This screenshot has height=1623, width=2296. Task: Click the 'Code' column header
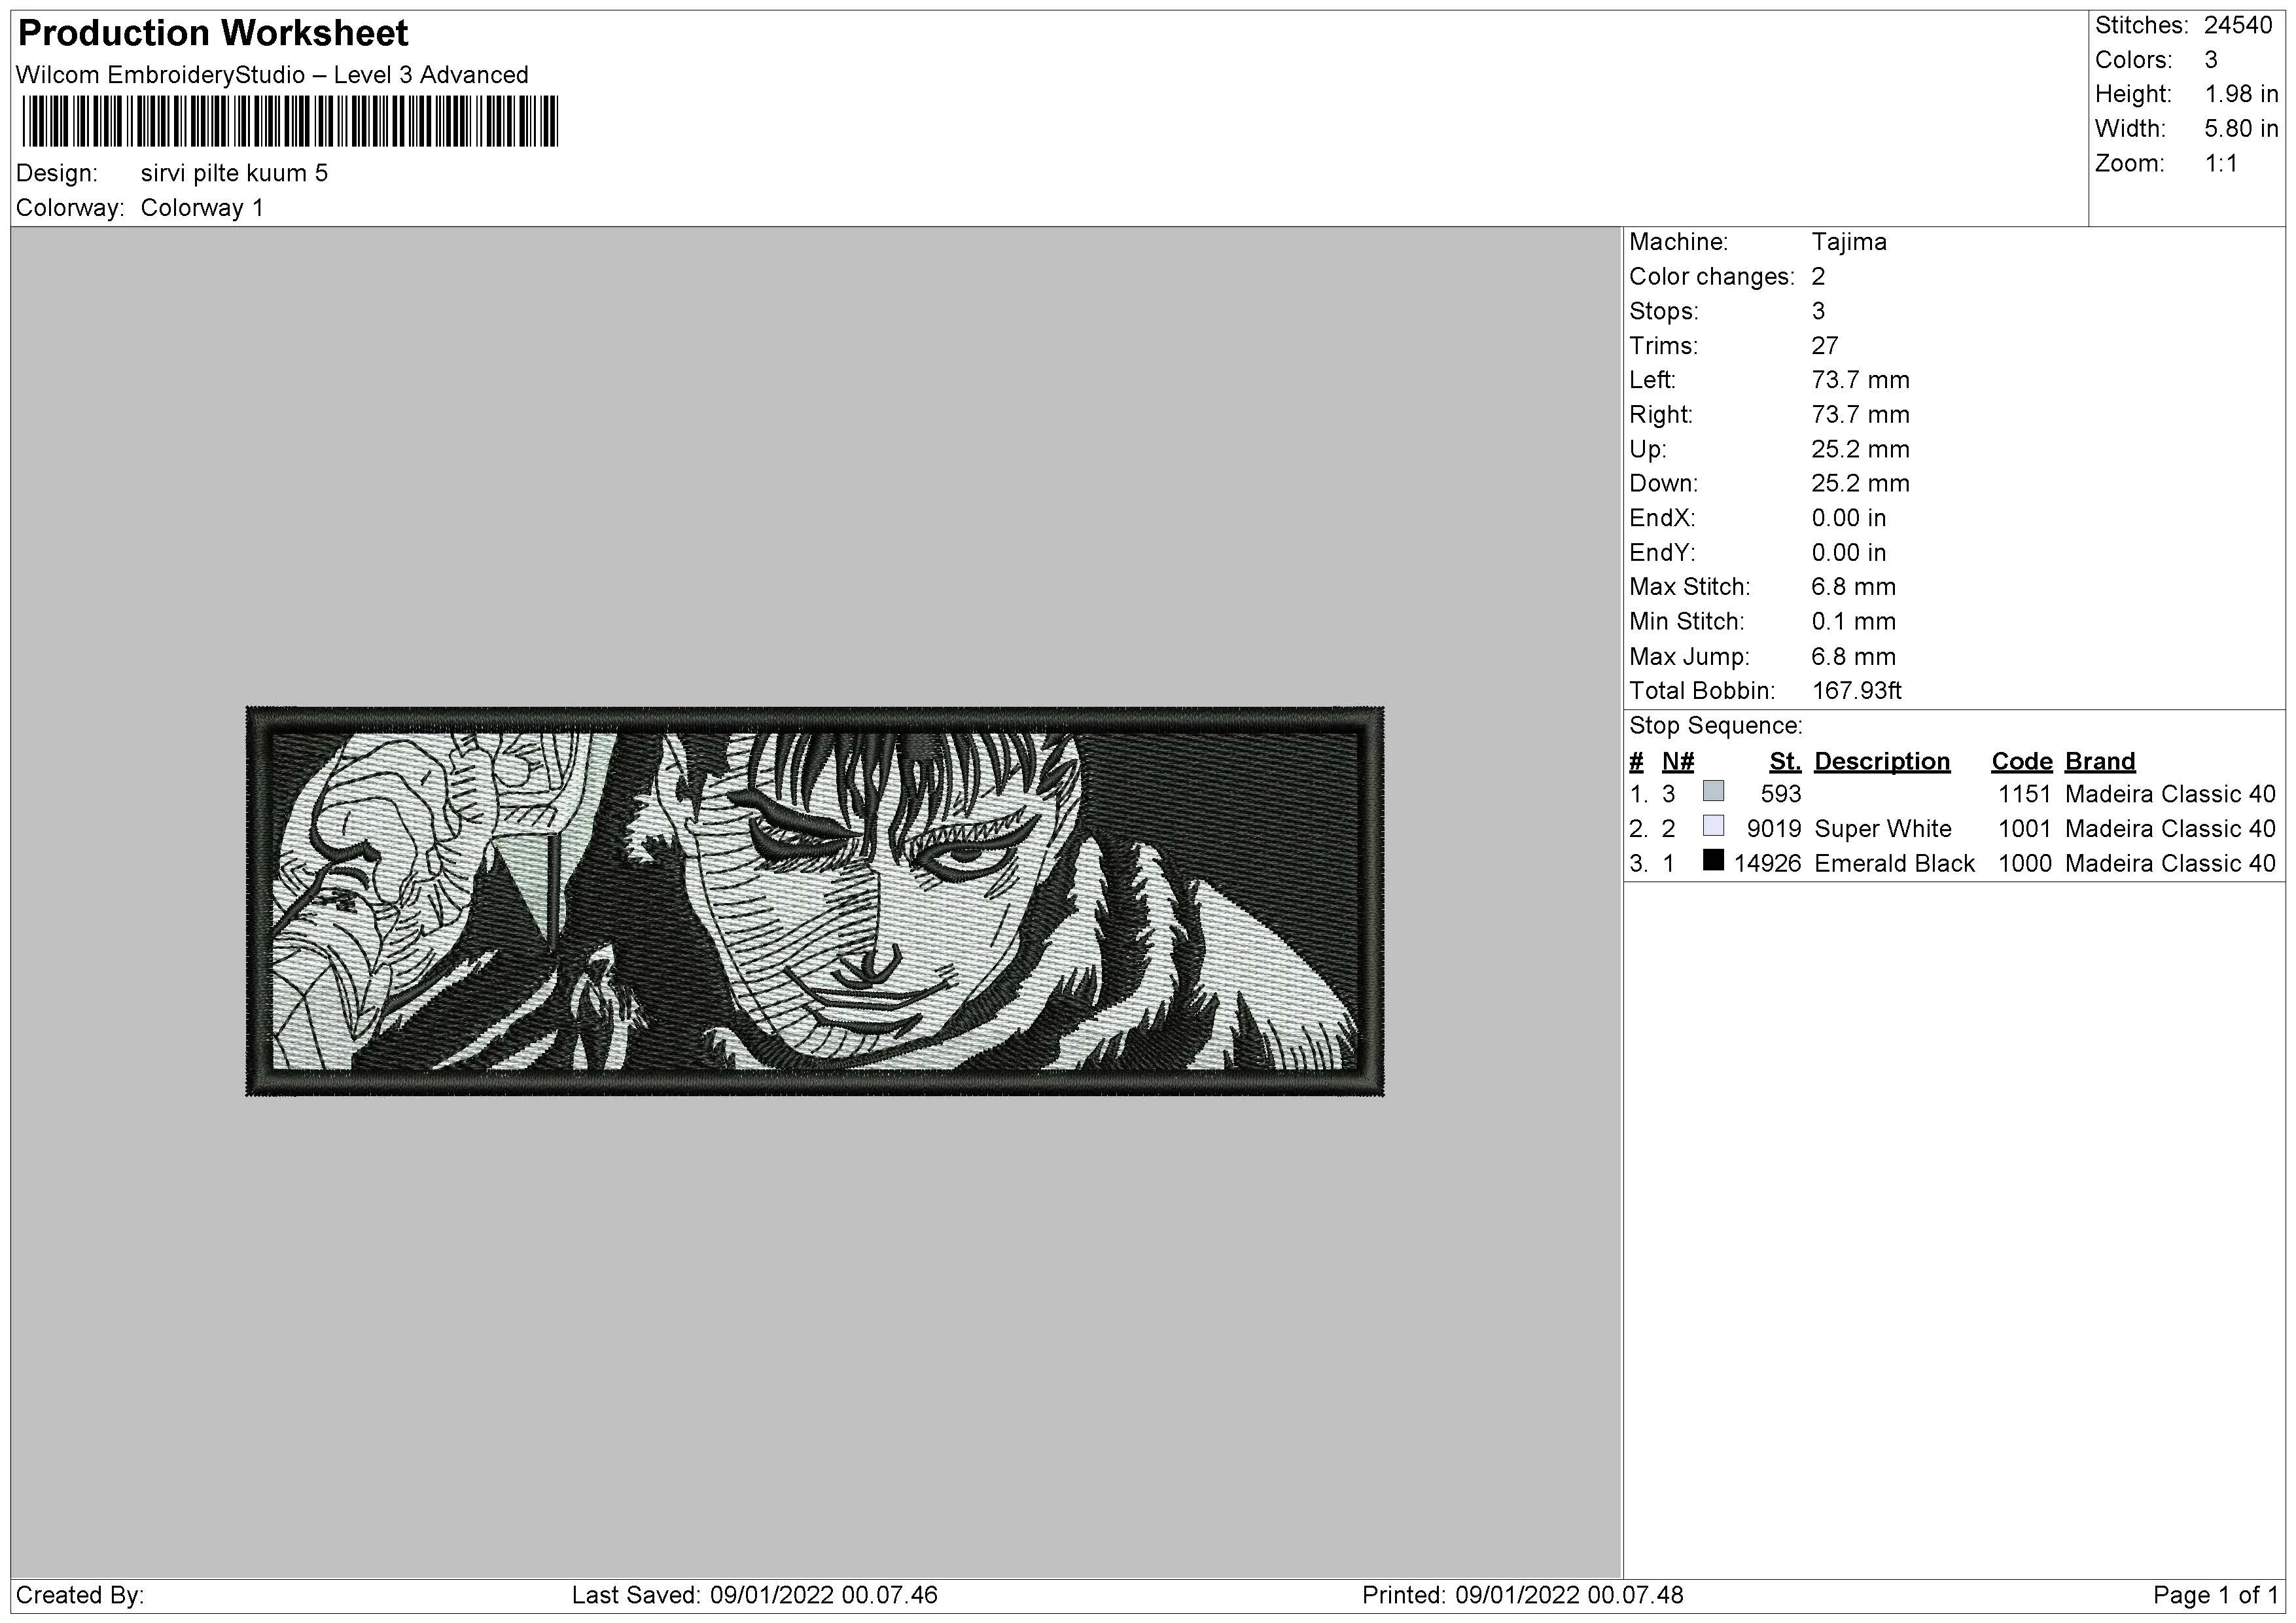tap(2021, 762)
